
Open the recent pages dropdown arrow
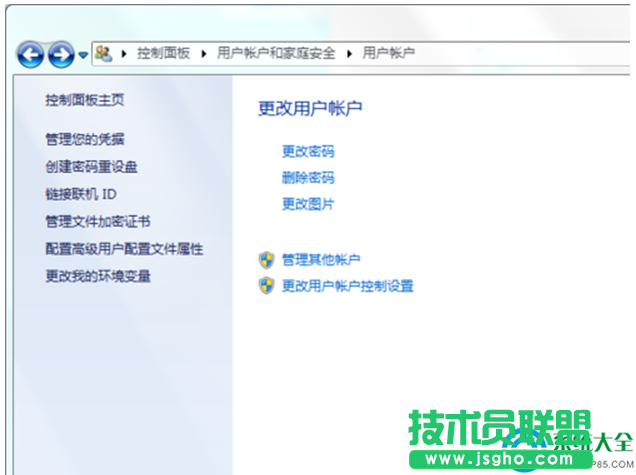point(83,55)
